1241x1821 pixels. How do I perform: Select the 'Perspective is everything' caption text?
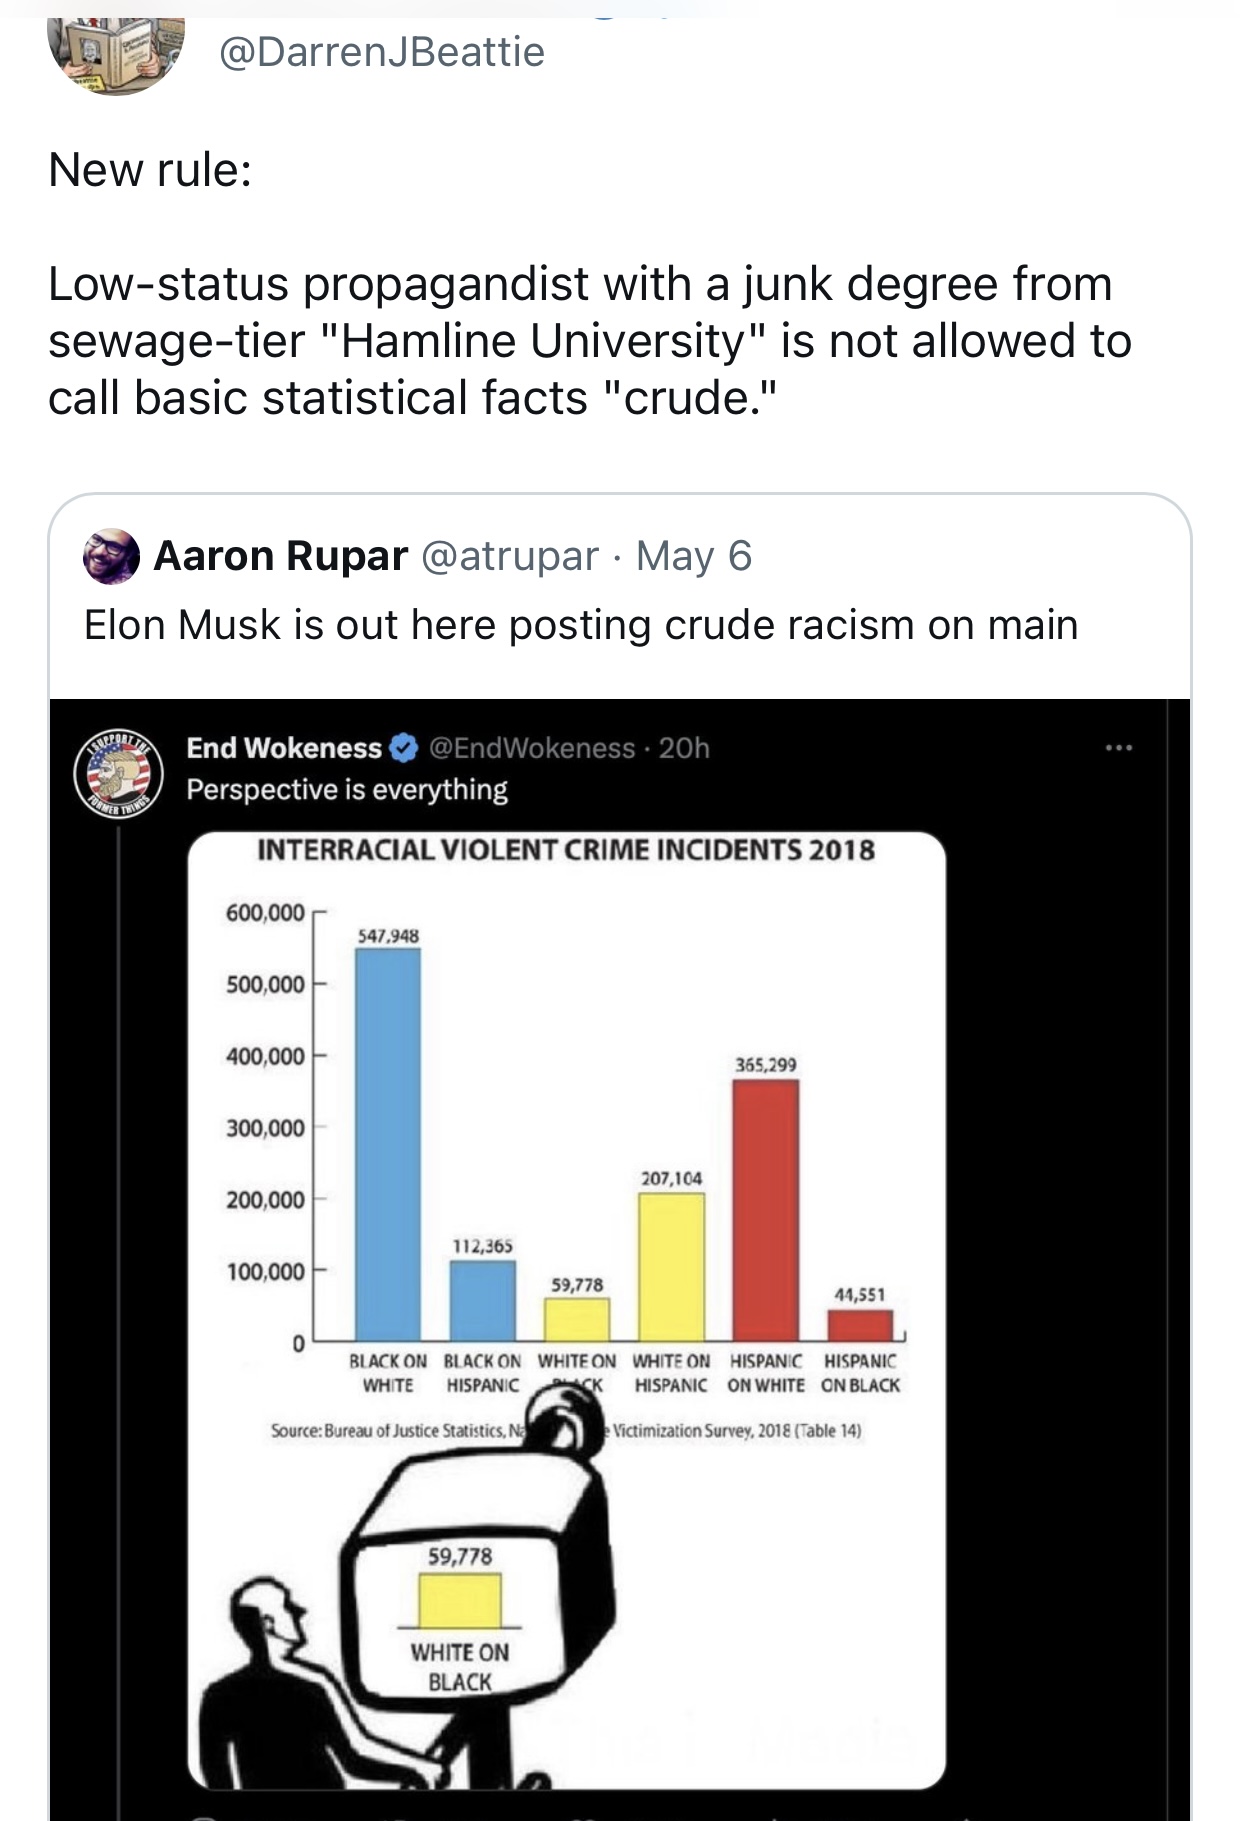pos(347,790)
